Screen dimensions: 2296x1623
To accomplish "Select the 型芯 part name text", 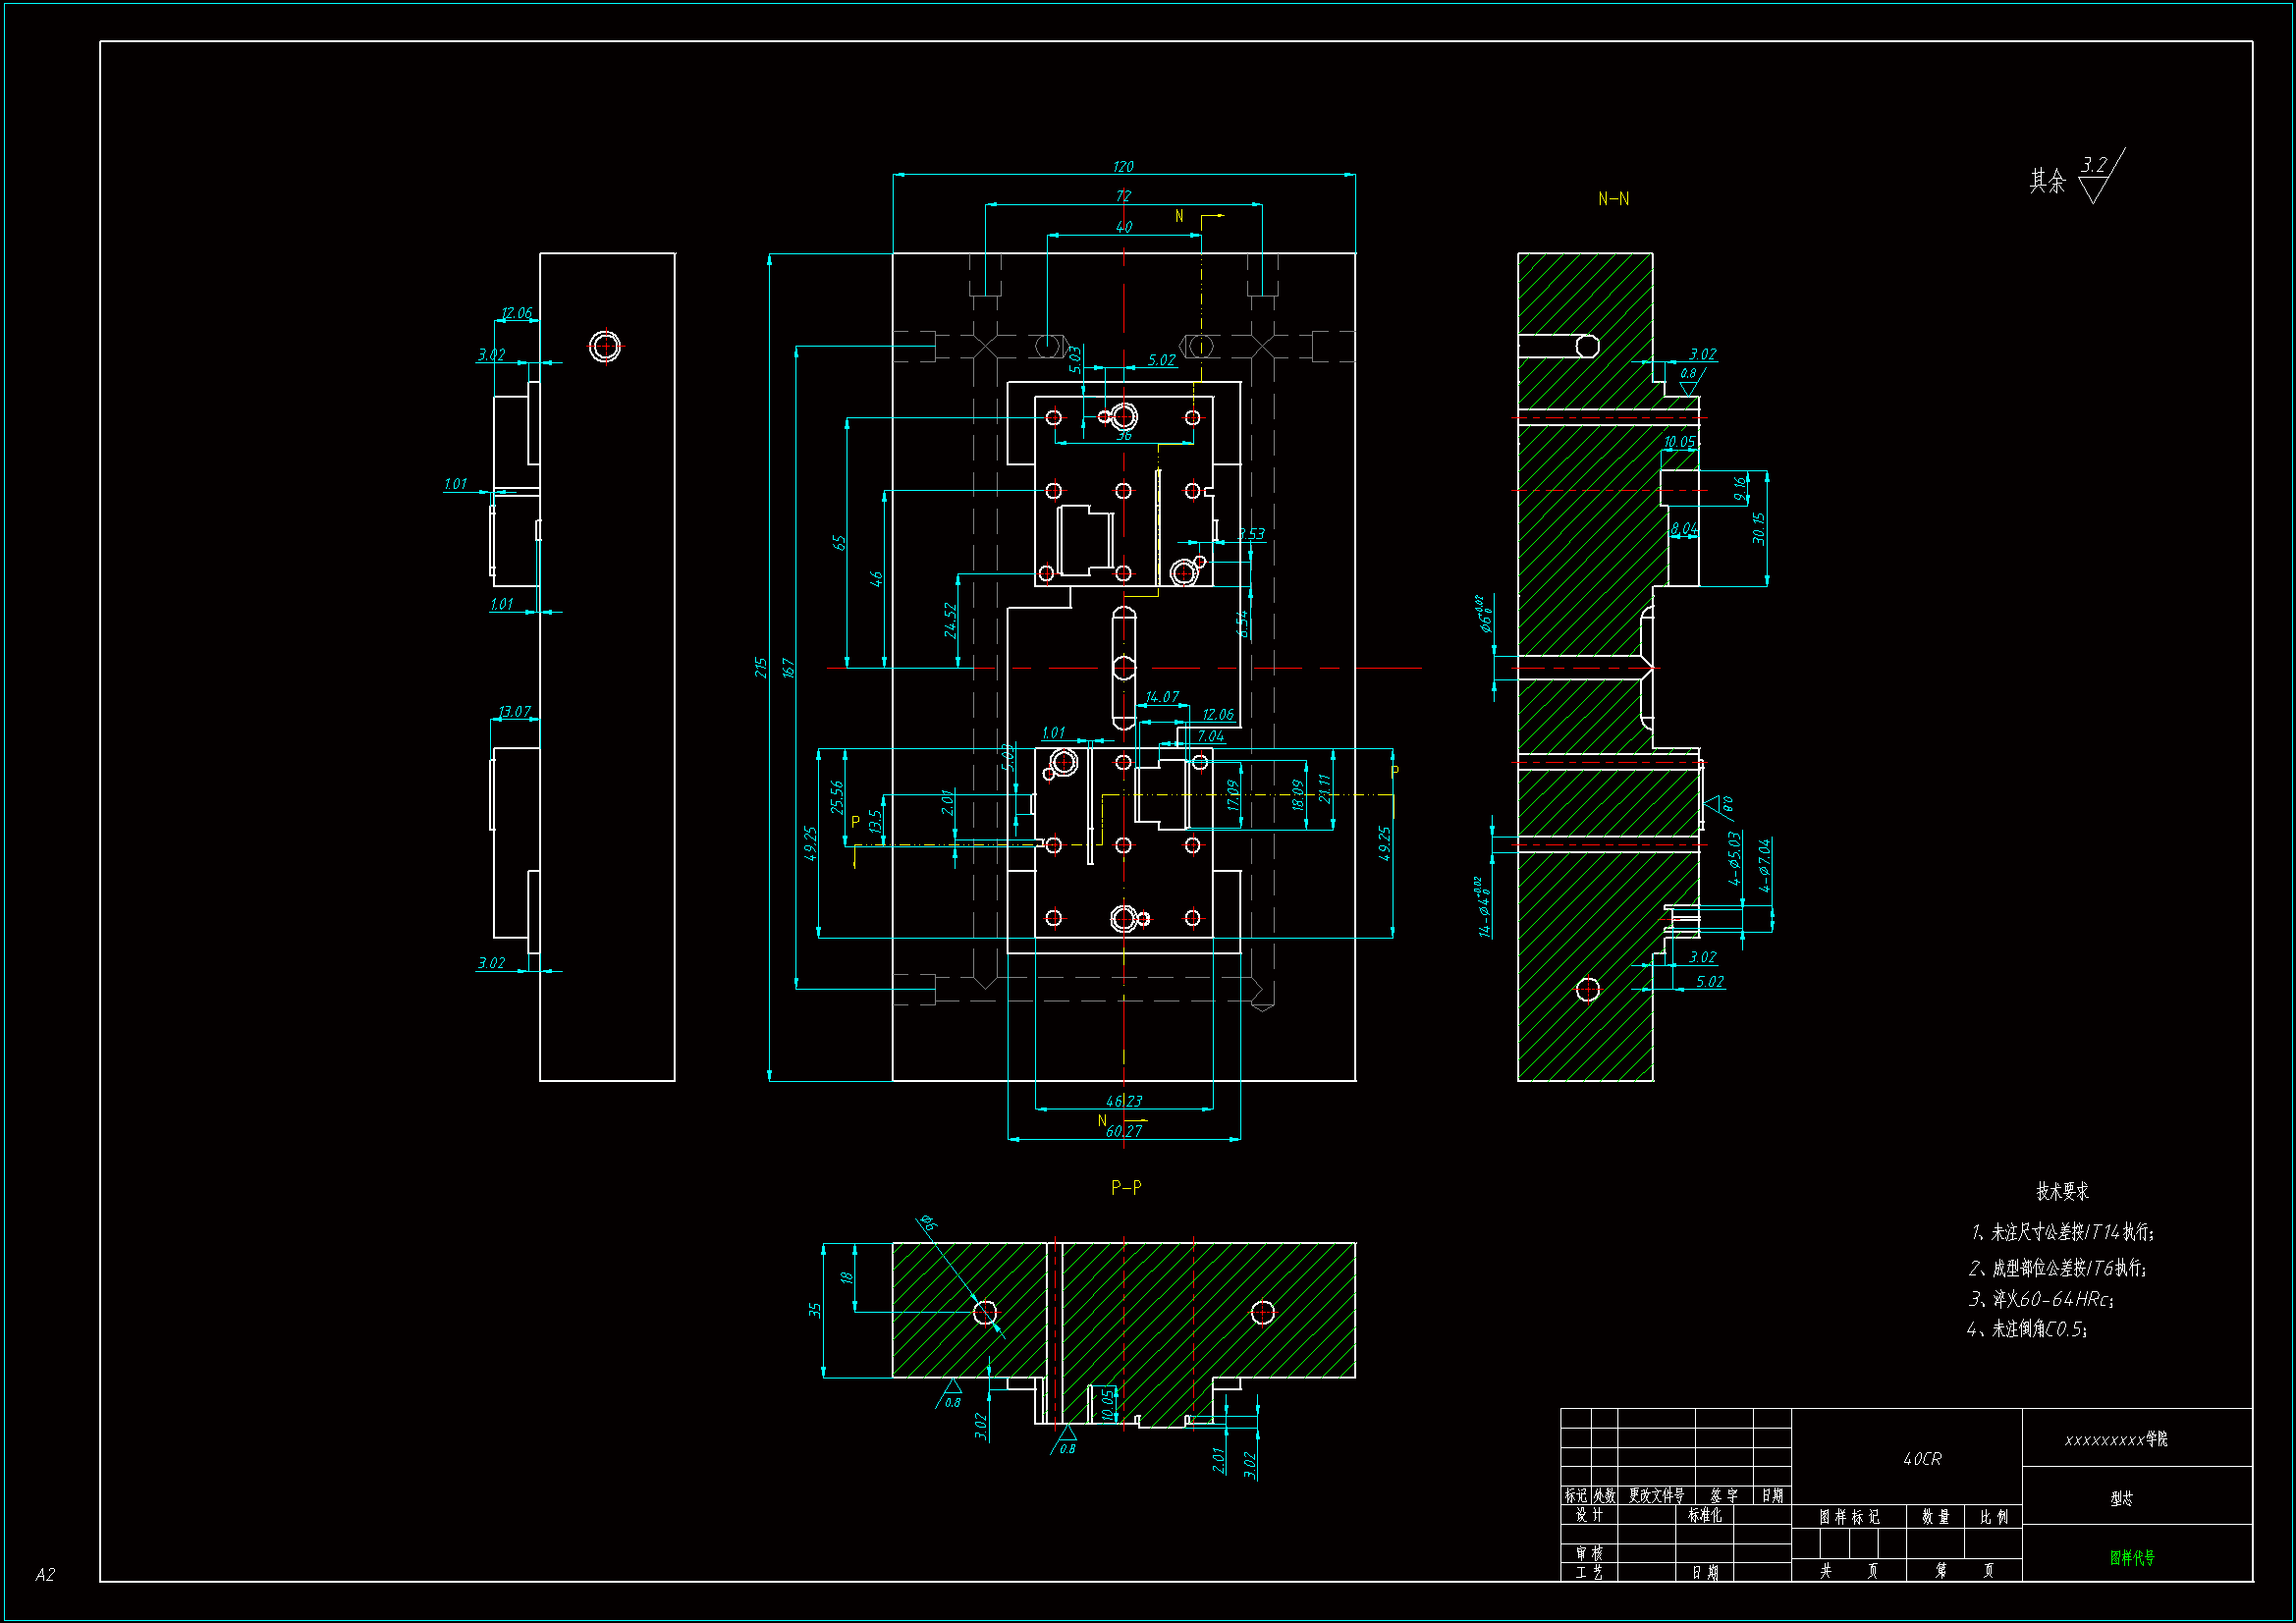I will (x=2121, y=1498).
